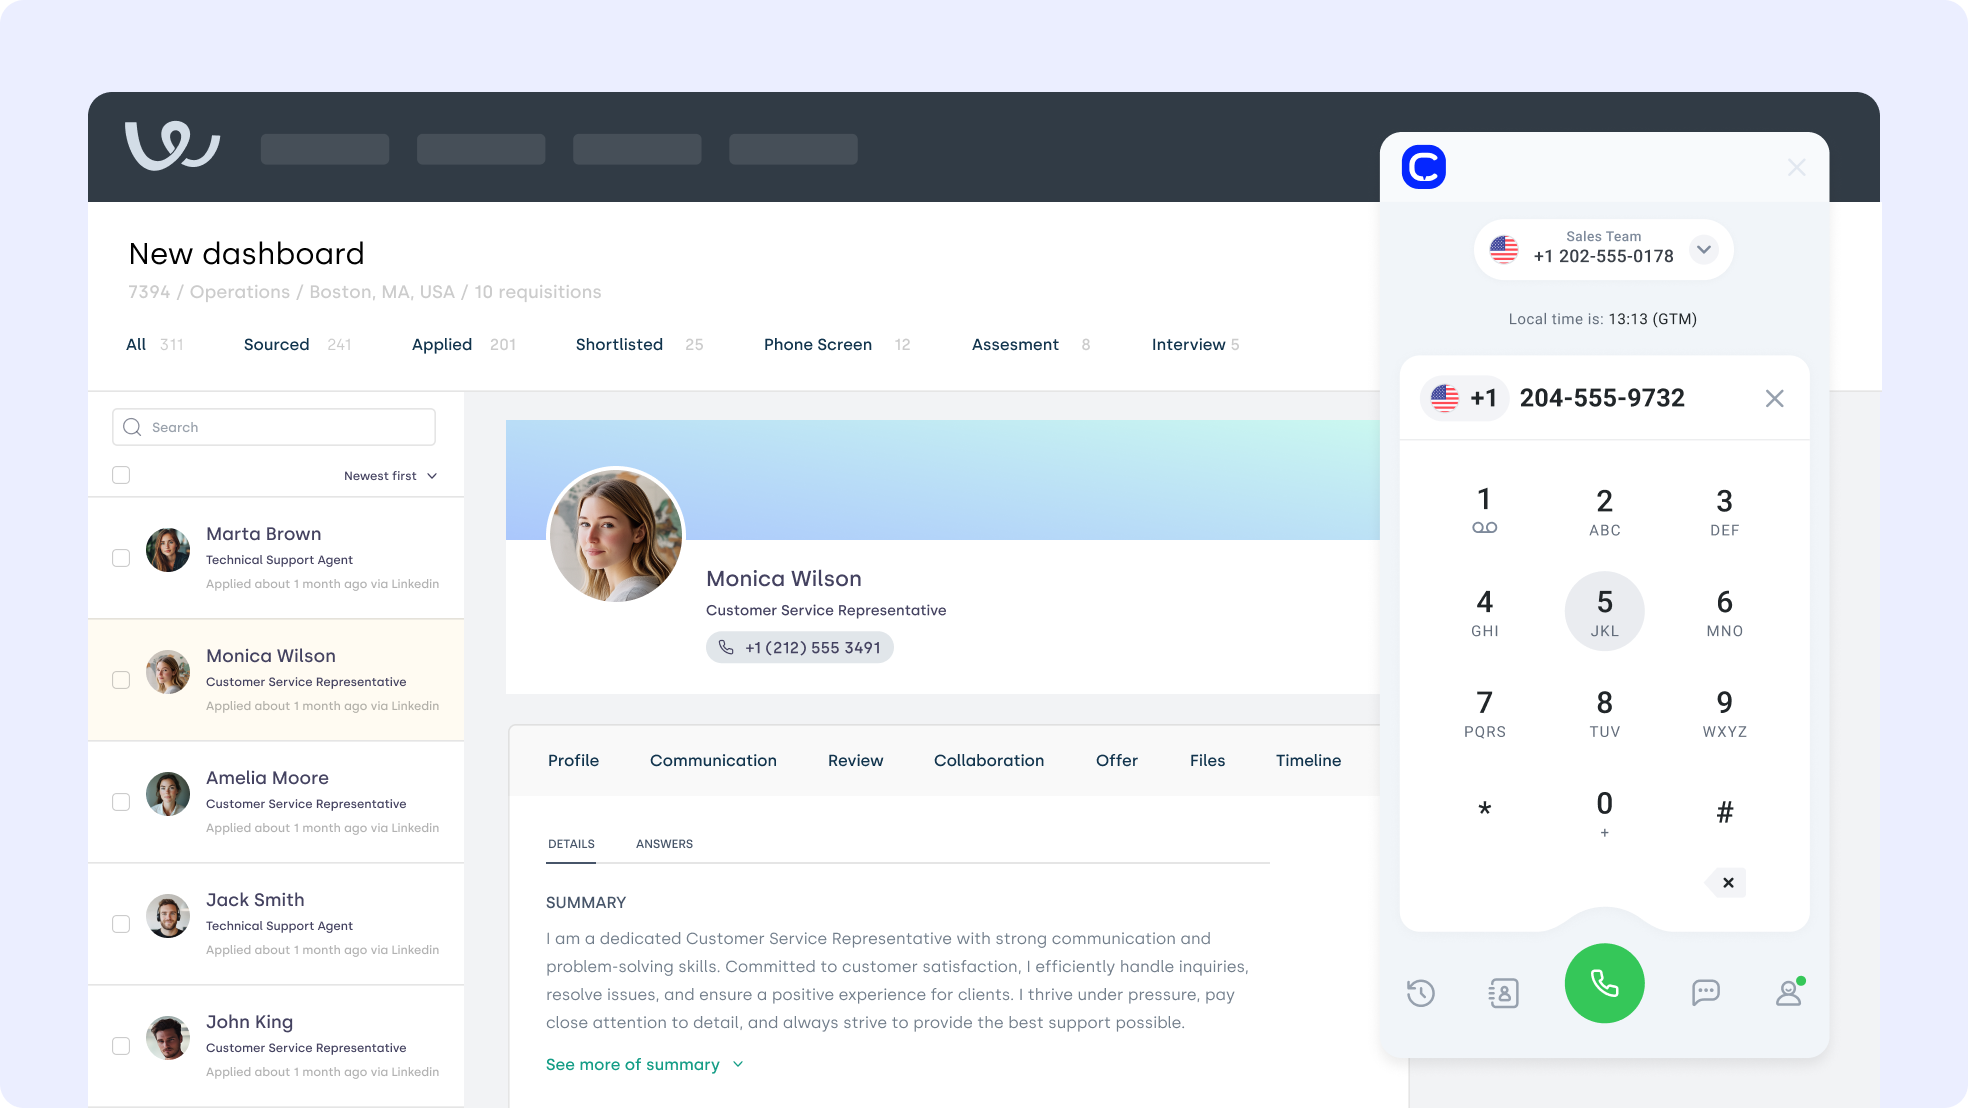This screenshot has height=1108, width=1968.
Task: Open the Shortlisted stage tab
Action: pos(619,345)
